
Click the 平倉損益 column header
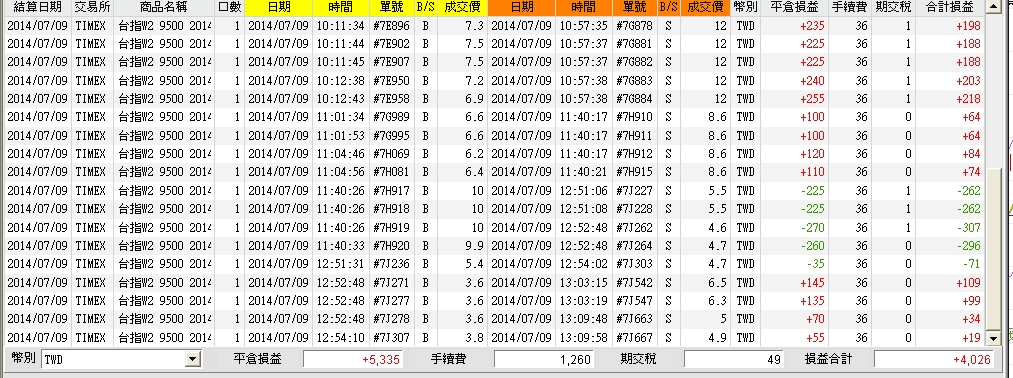[794, 8]
